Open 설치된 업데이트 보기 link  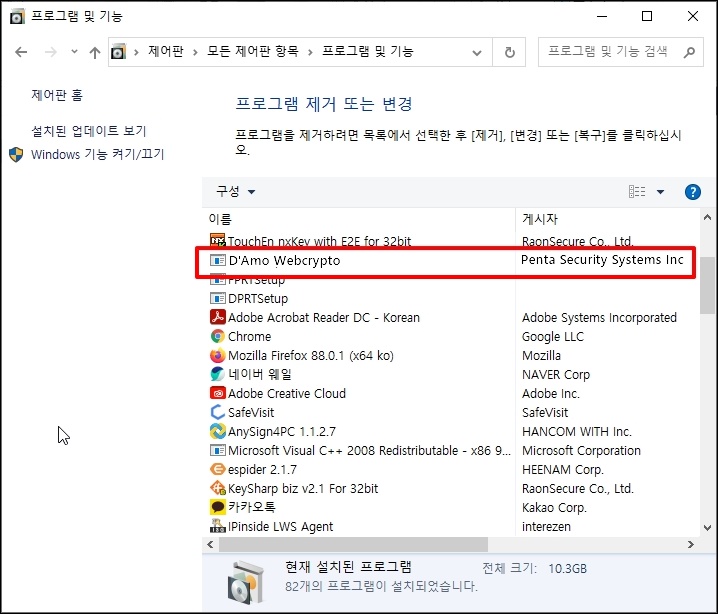pos(88,131)
